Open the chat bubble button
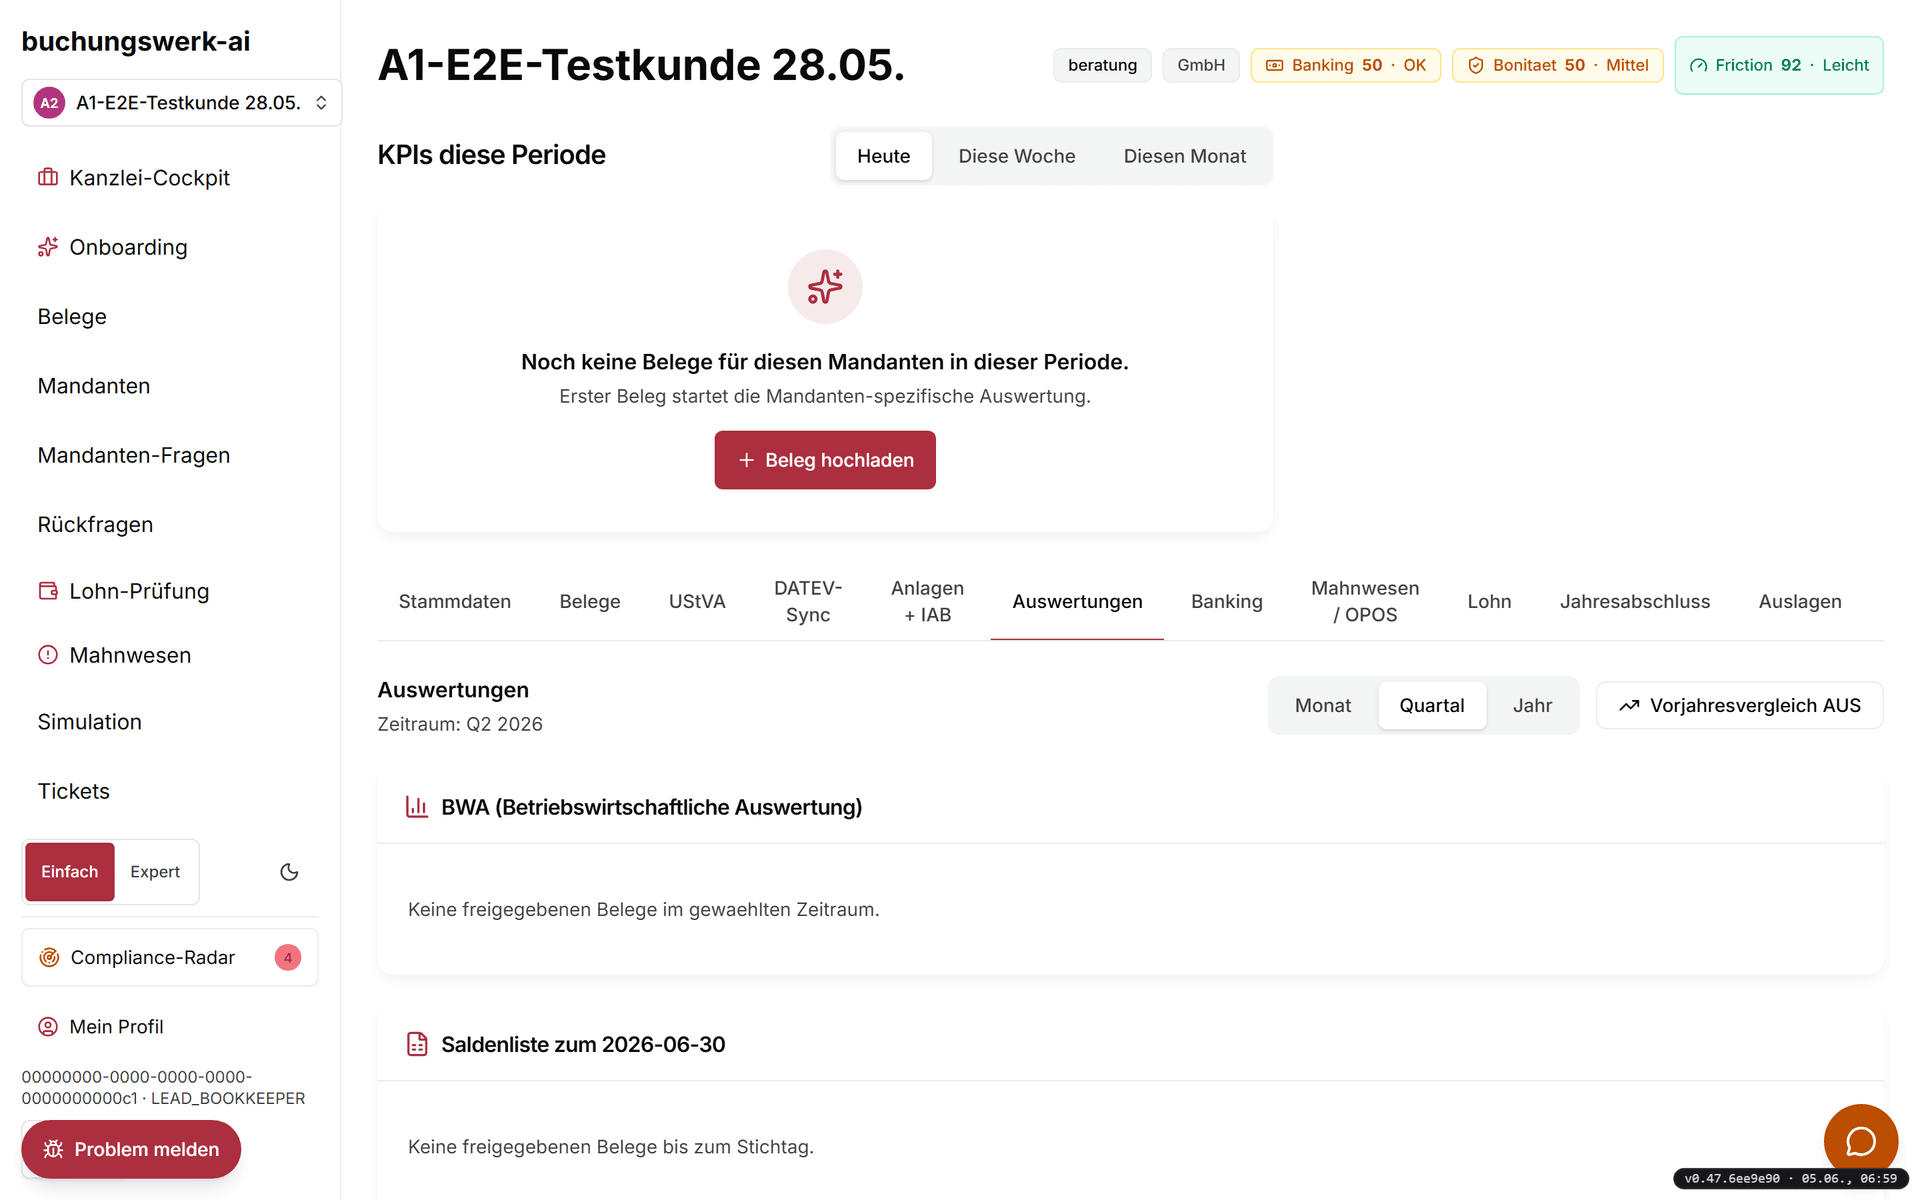The width and height of the screenshot is (1920, 1200). [x=1861, y=1141]
